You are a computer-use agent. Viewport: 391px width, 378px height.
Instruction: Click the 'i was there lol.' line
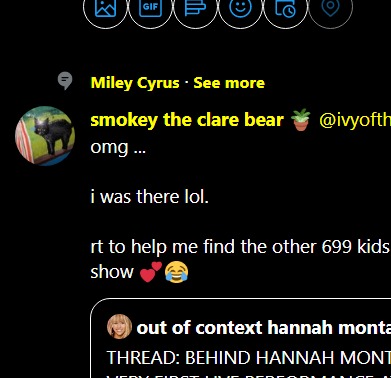pos(149,197)
